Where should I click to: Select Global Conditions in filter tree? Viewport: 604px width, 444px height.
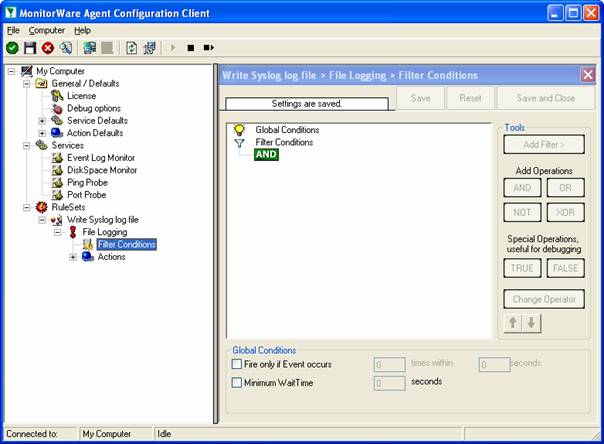click(x=287, y=130)
